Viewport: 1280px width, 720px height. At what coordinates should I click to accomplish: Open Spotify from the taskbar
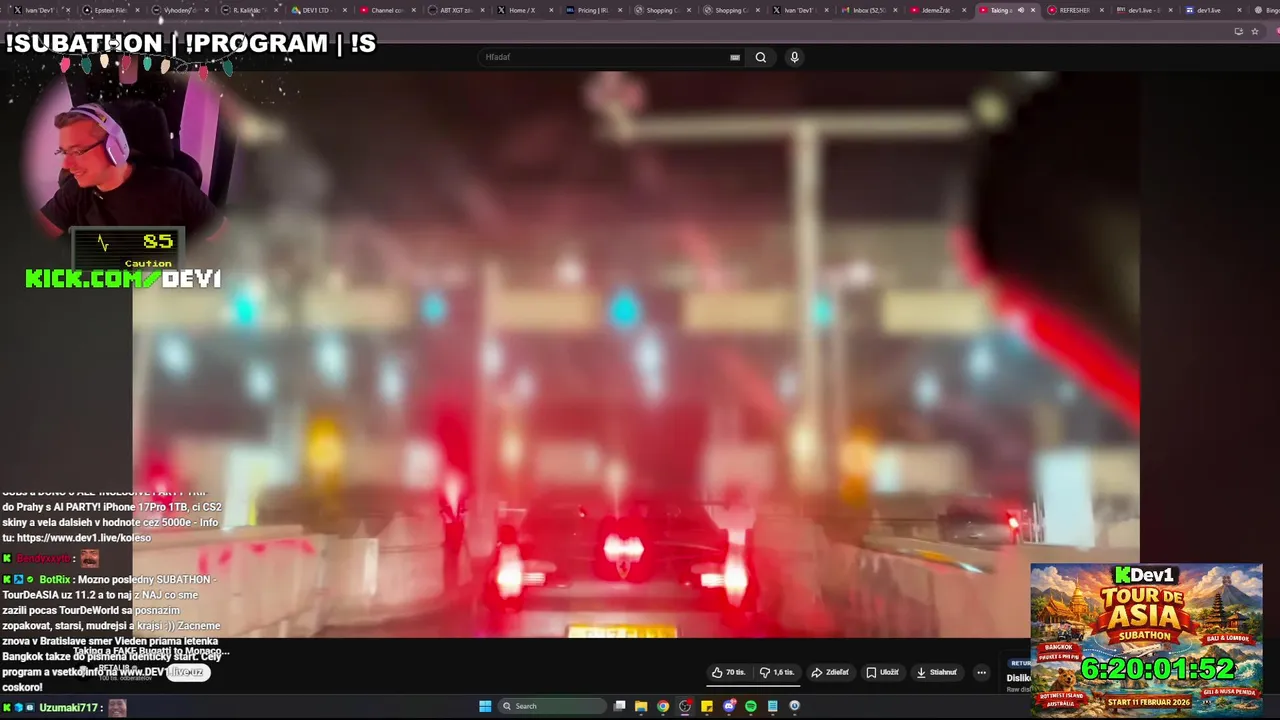(751, 706)
